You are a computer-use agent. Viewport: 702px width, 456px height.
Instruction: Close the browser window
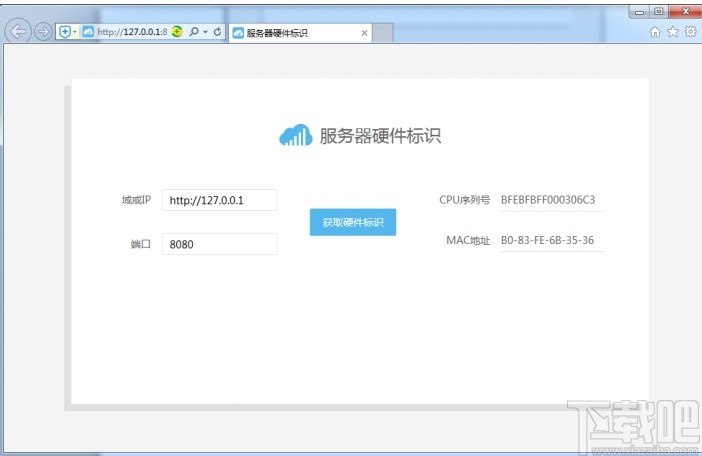[x=685, y=12]
